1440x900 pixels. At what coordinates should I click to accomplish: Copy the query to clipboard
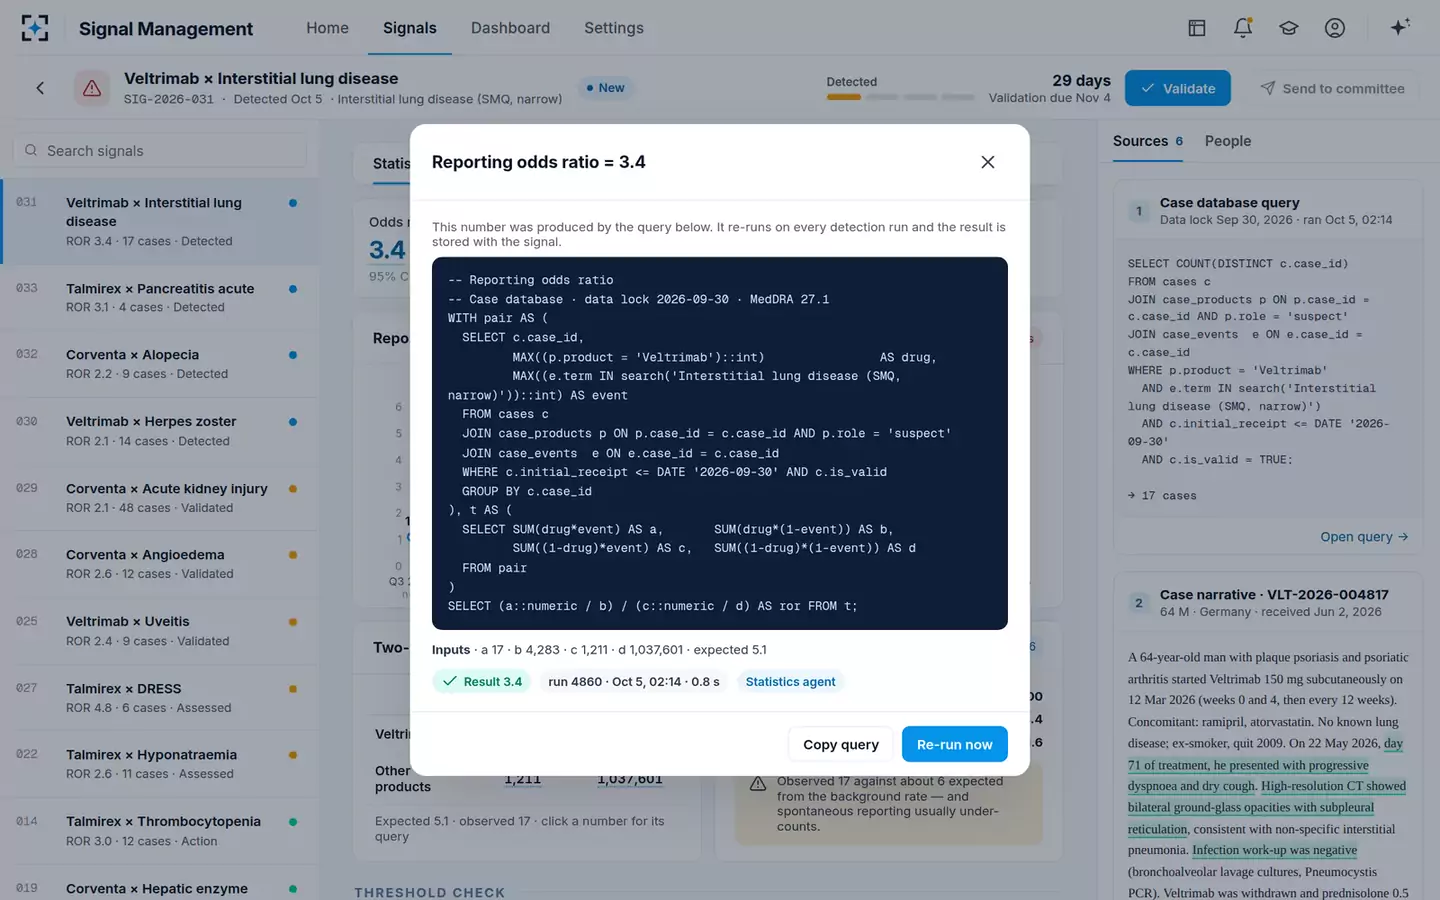pyautogui.click(x=841, y=744)
